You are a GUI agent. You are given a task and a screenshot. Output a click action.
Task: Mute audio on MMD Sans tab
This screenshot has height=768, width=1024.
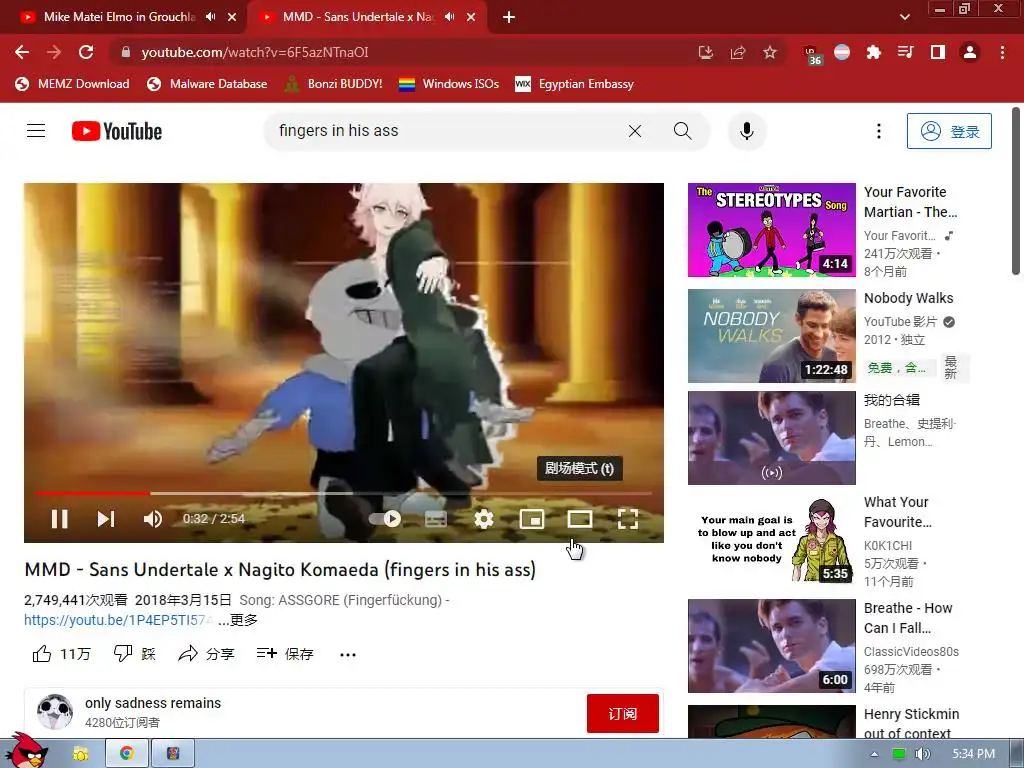tap(449, 17)
